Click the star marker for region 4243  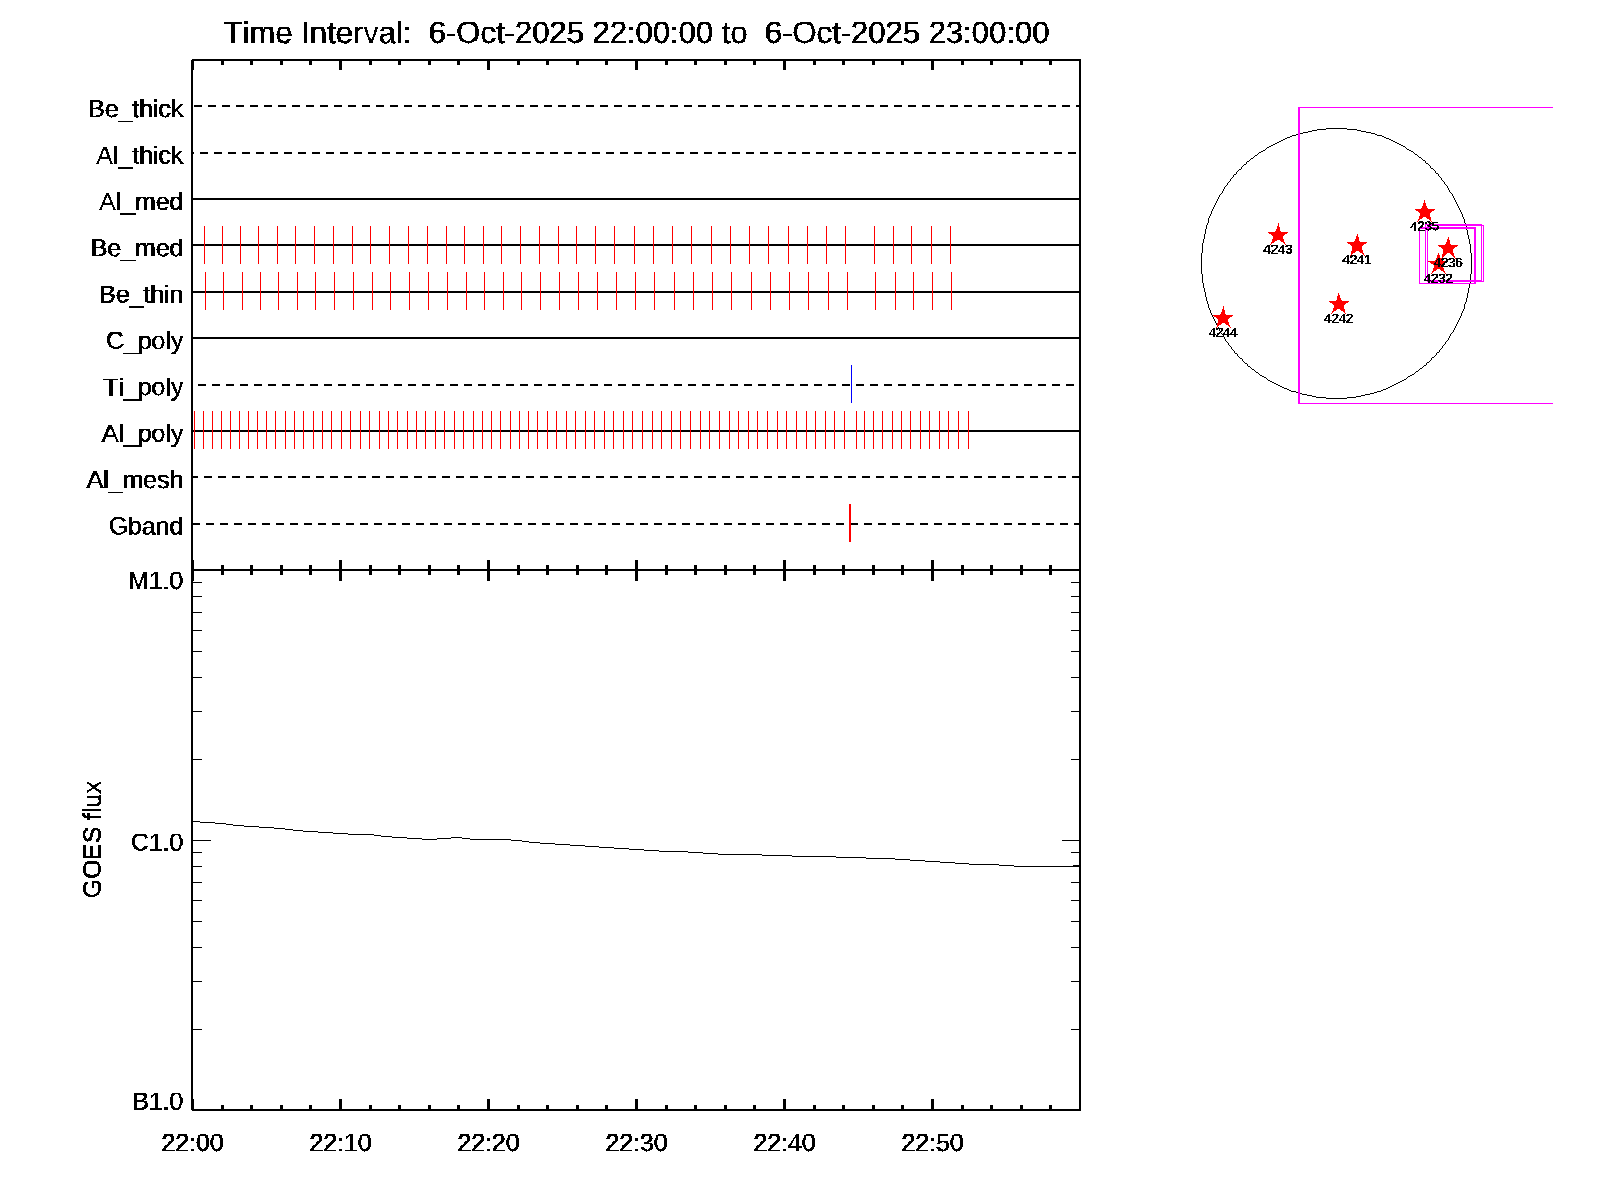(1277, 236)
